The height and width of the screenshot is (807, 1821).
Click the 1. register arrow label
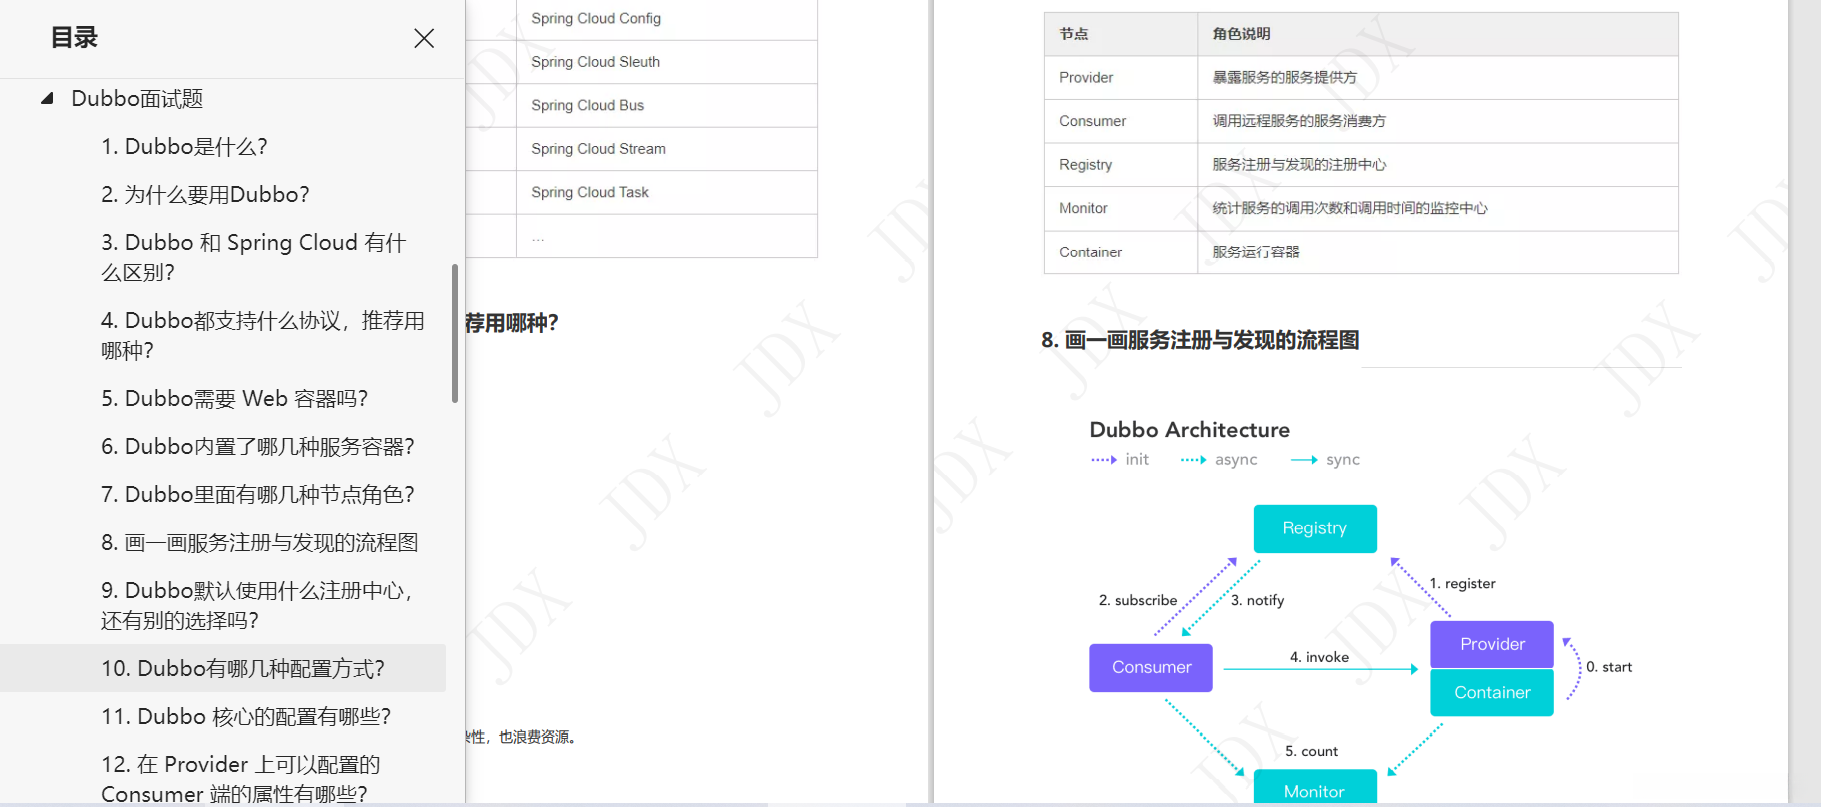point(1462,583)
